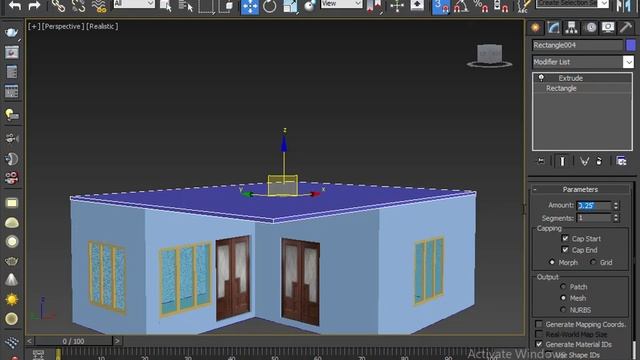640x360 pixels.
Task: Click the Redo arrow icon
Action: 34,6
